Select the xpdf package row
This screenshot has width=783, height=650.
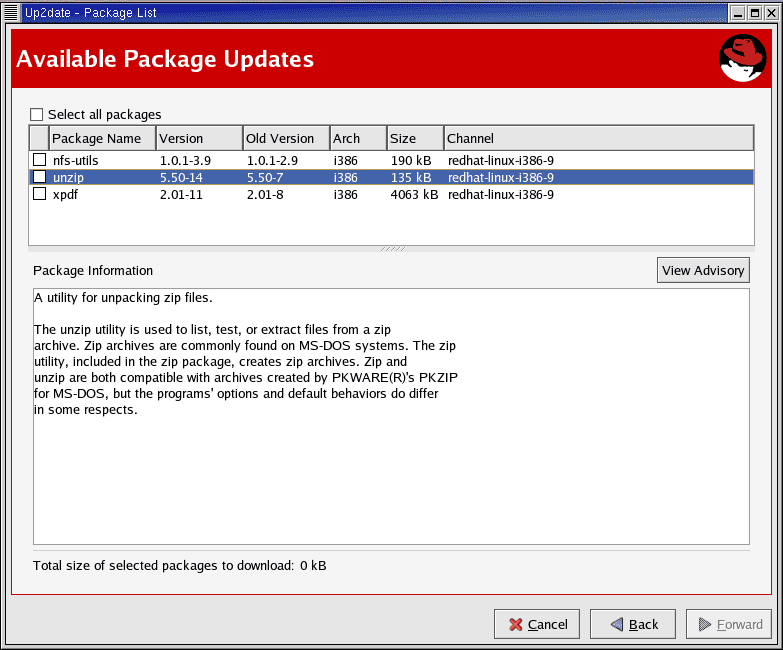(392, 194)
